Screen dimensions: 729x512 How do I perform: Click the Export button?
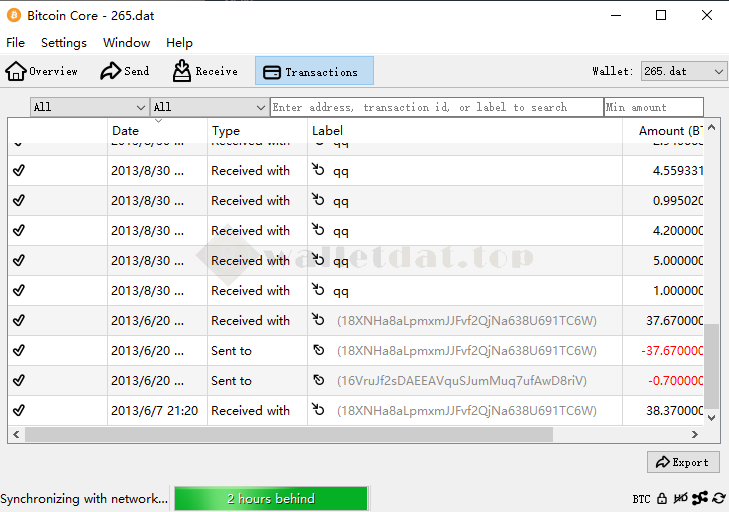[x=683, y=462]
